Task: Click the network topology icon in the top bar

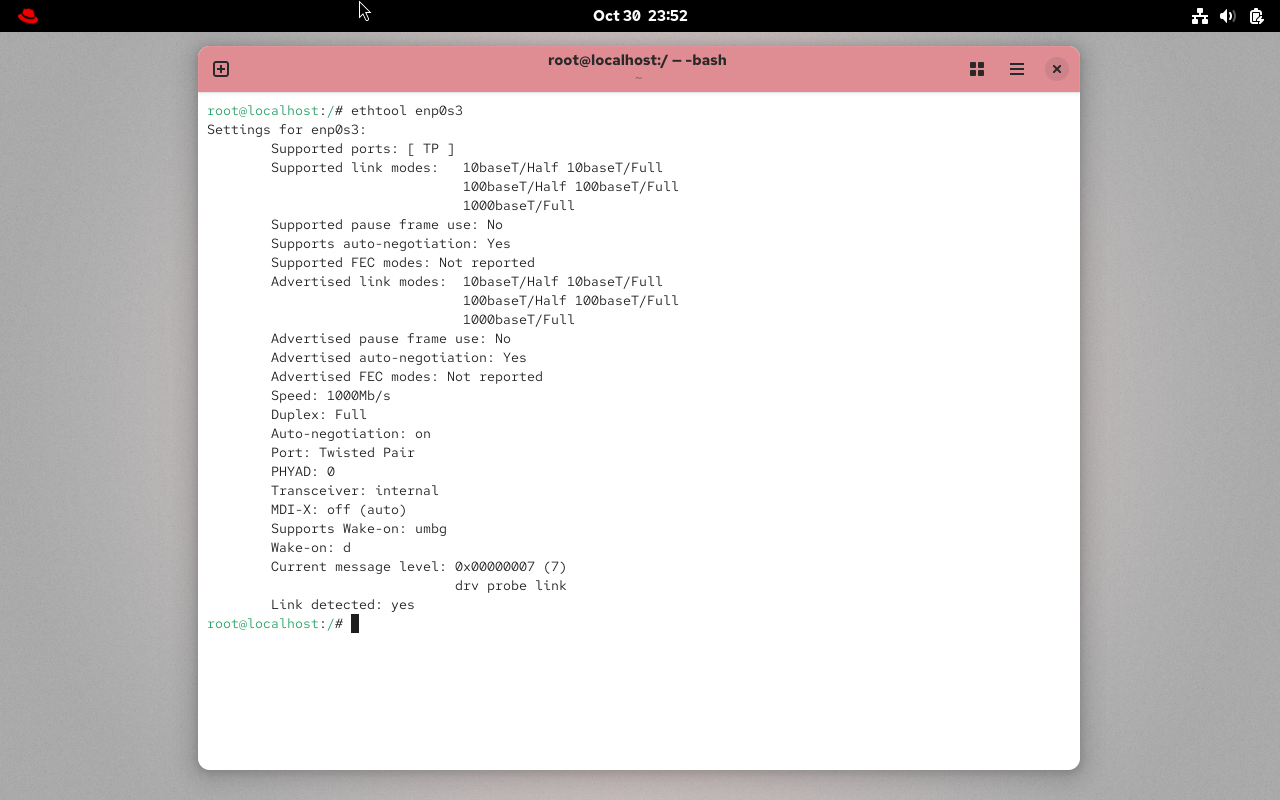Action: pos(1200,16)
